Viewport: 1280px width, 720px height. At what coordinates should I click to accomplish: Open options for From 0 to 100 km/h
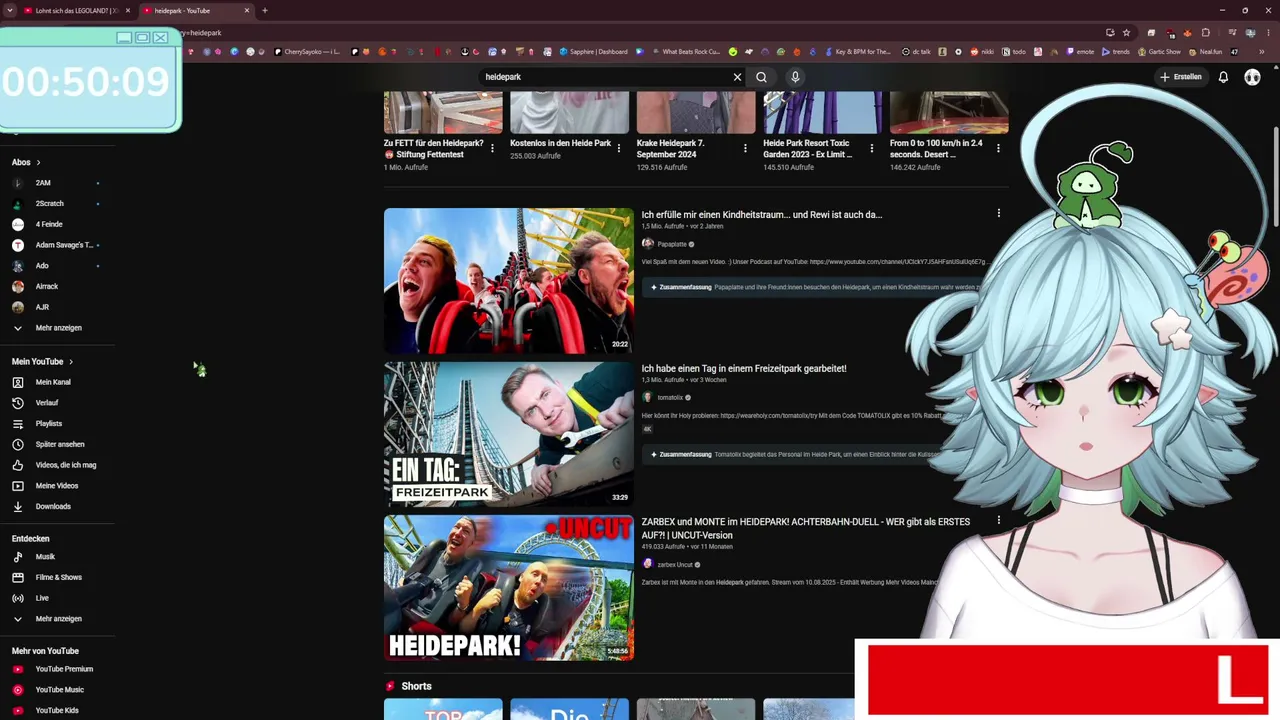[x=998, y=149]
